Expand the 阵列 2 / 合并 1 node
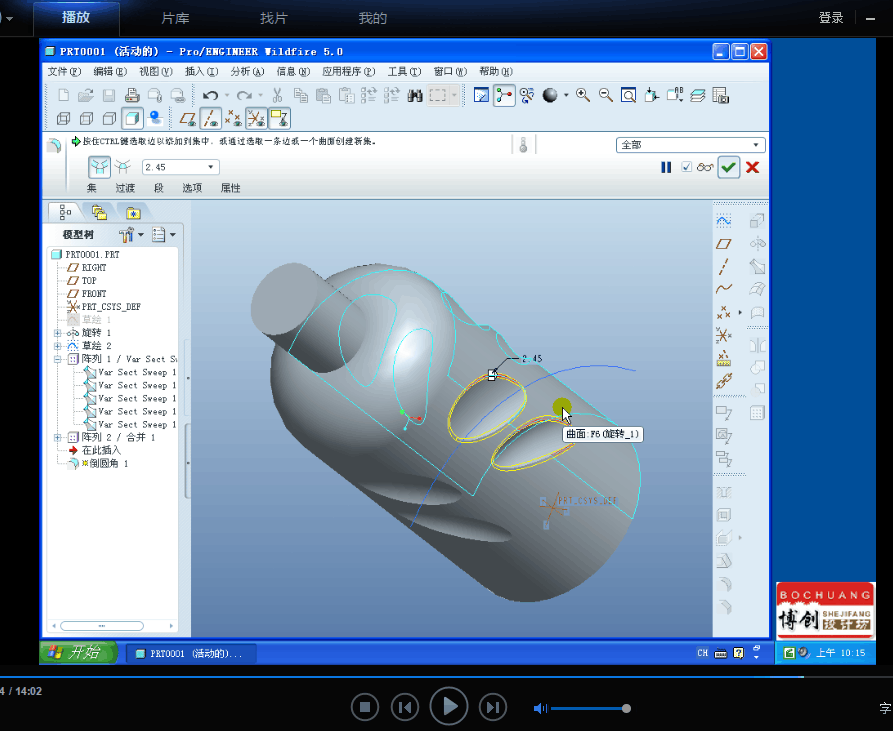Screen dimensions: 893x731 [58, 437]
